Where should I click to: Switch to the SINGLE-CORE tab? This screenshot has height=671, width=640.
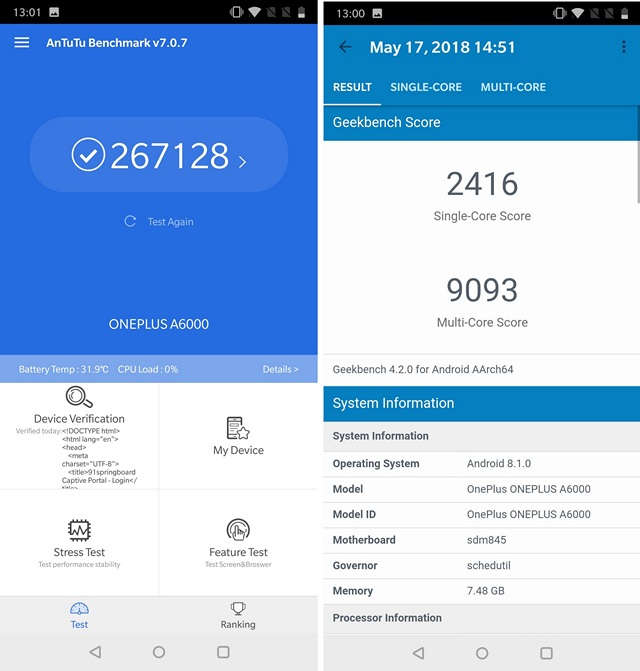426,87
